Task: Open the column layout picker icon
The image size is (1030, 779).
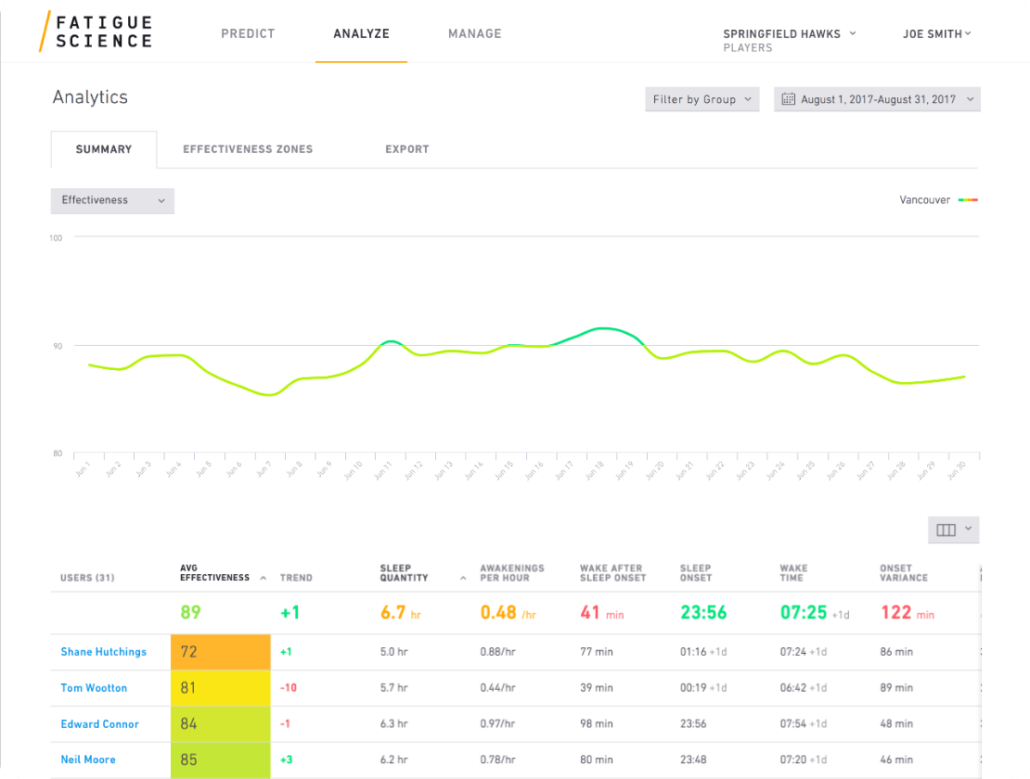Action: [946, 530]
